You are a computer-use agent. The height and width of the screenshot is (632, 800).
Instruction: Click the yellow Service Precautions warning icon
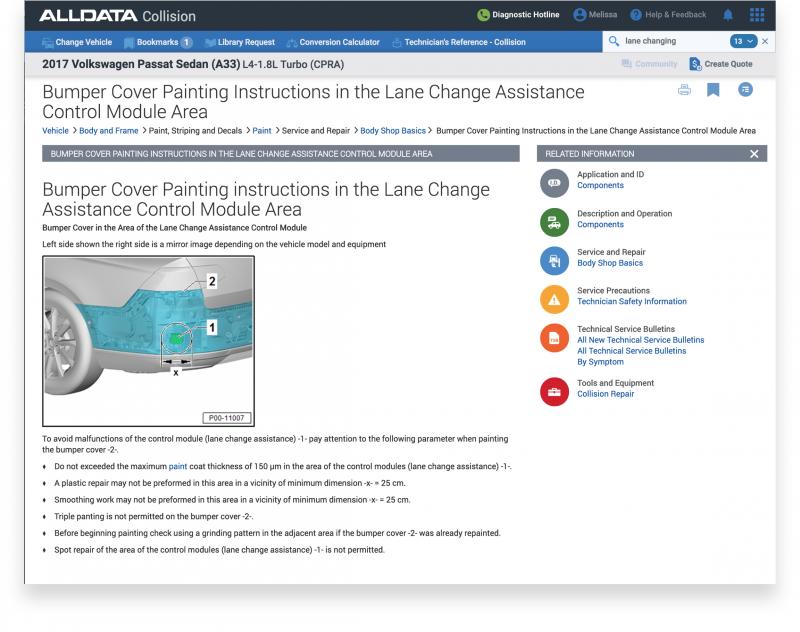tap(554, 299)
